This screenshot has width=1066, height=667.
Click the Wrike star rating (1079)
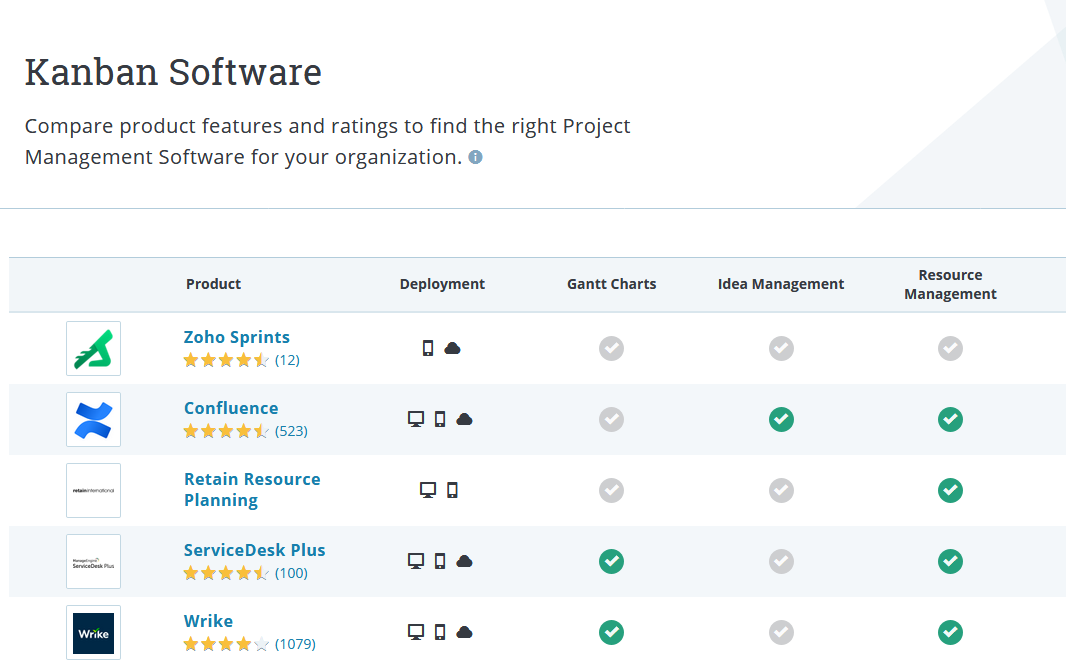(x=250, y=644)
